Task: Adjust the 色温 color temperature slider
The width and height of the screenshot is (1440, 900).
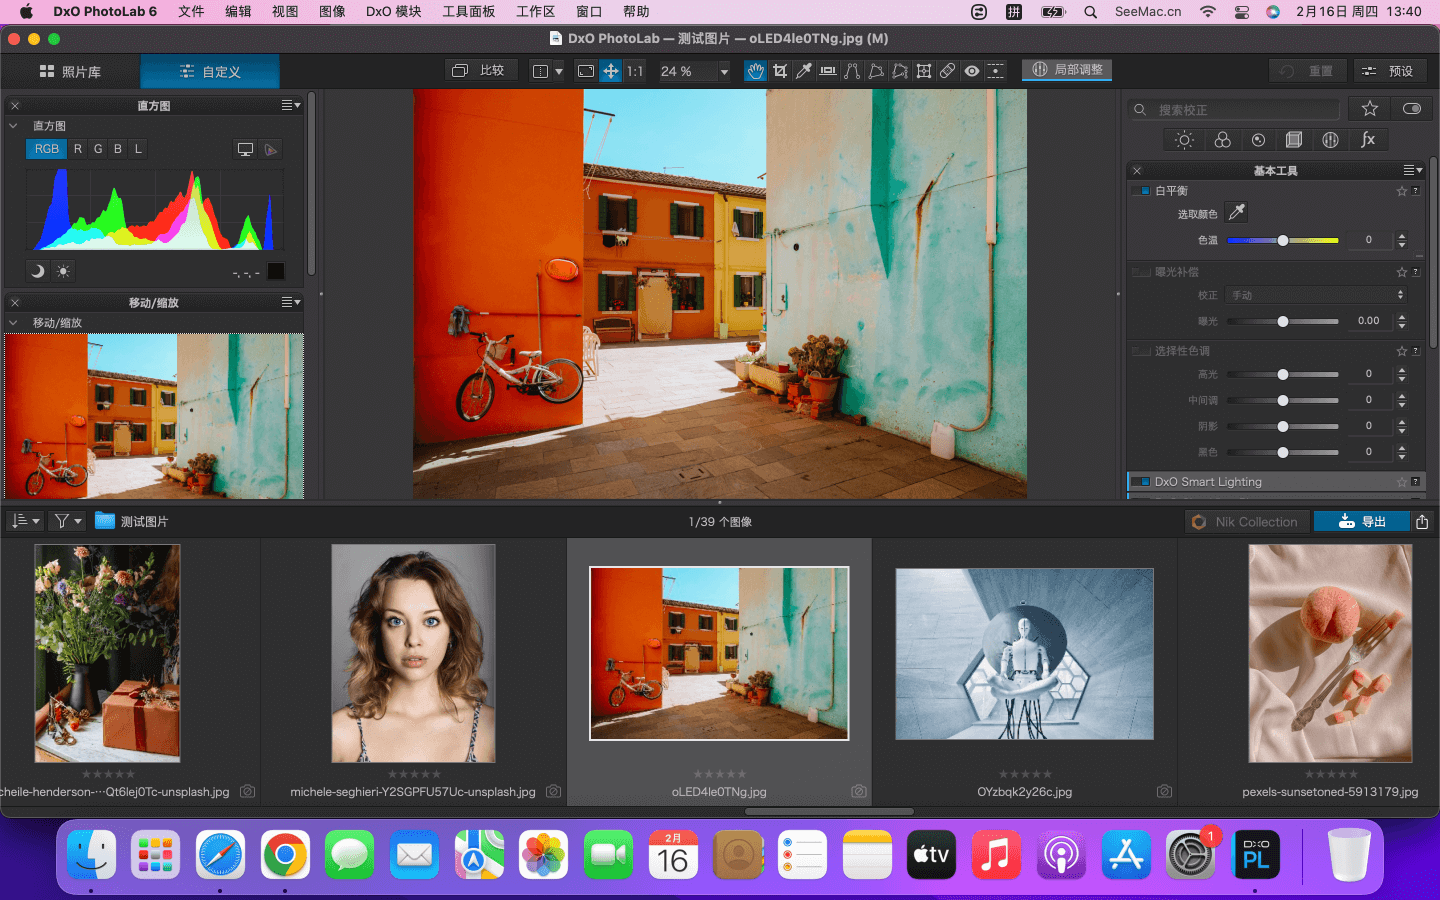Action: (1282, 240)
